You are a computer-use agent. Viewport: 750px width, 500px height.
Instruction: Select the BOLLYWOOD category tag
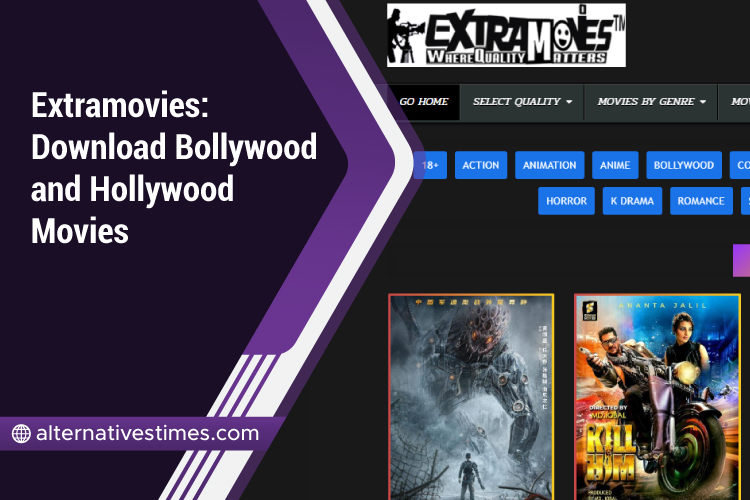coord(684,165)
